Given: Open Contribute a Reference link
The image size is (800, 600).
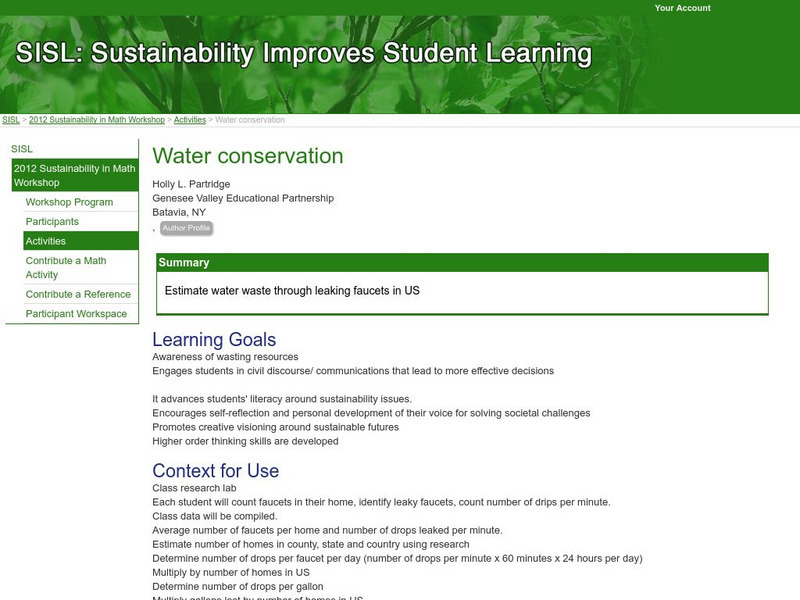Looking at the screenshot, I should pos(78,294).
